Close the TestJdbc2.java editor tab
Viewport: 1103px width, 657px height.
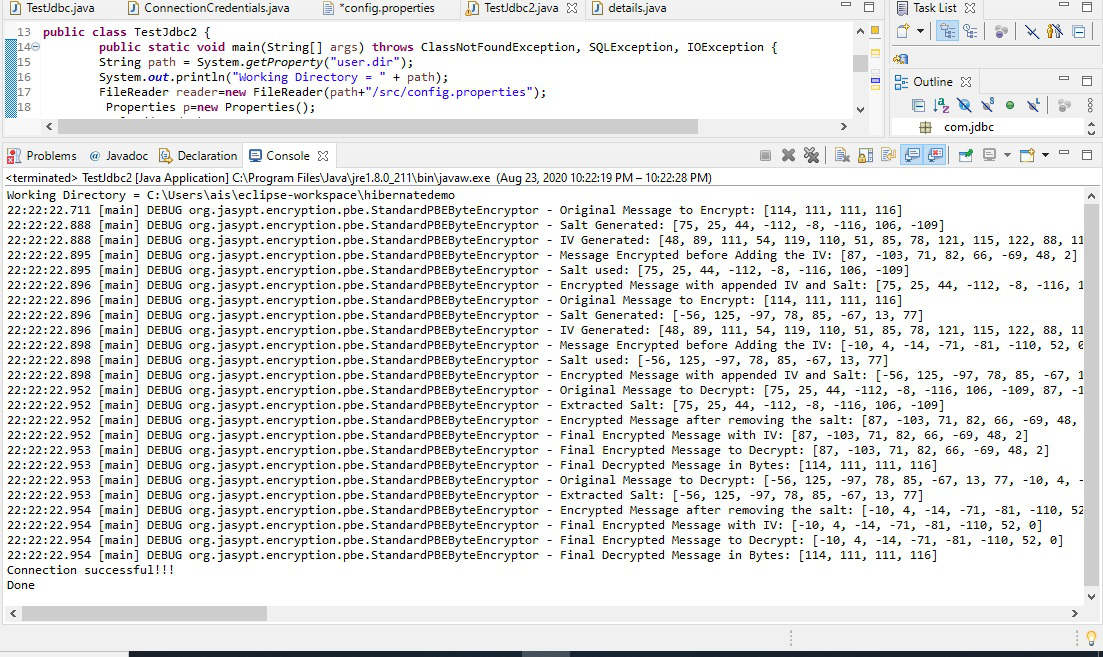[572, 8]
